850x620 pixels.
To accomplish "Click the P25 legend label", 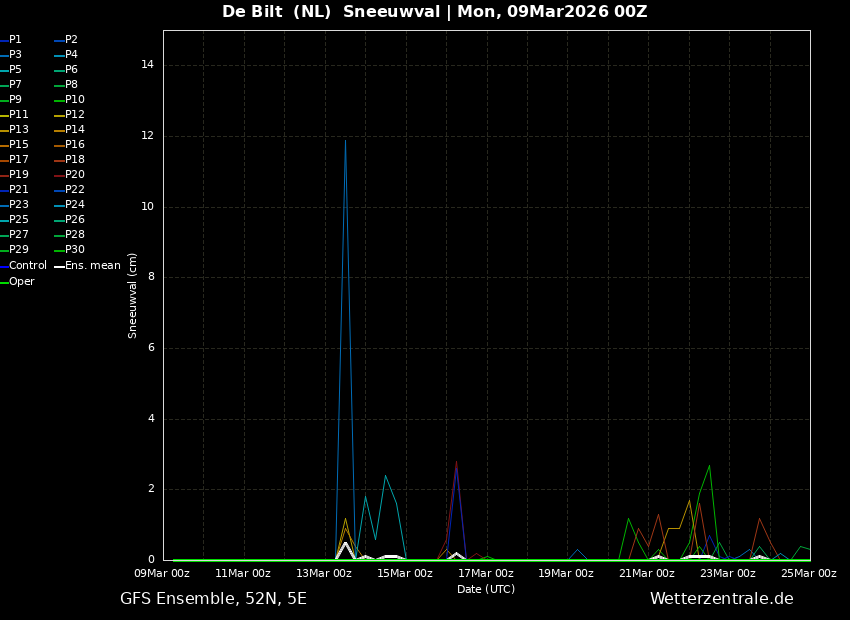I will click(18, 220).
